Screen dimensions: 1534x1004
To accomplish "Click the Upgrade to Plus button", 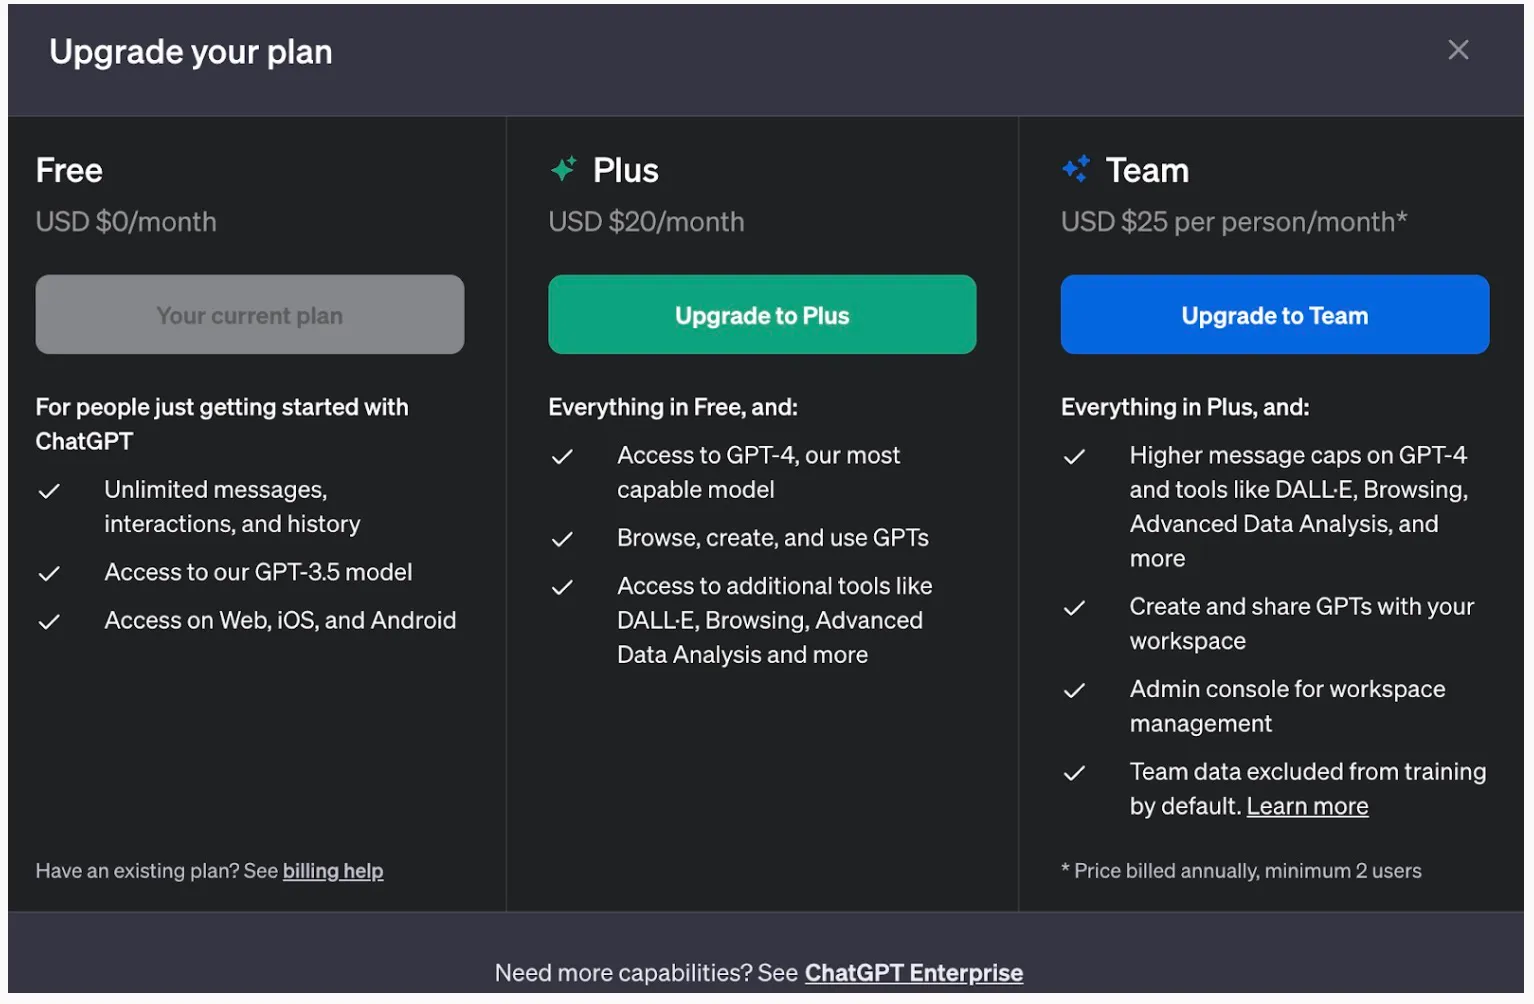I will [762, 315].
